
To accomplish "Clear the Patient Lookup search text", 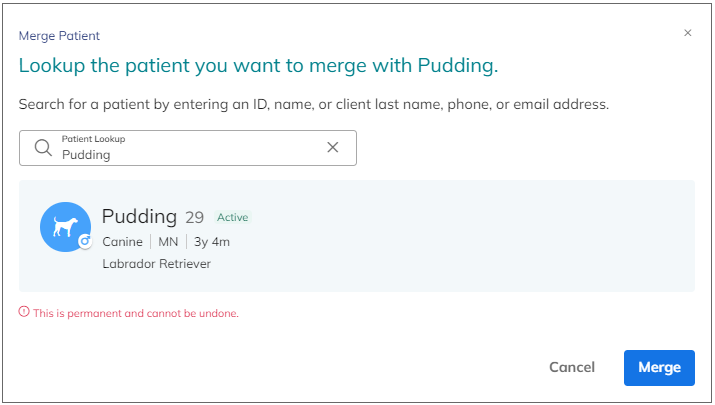I will 333,147.
